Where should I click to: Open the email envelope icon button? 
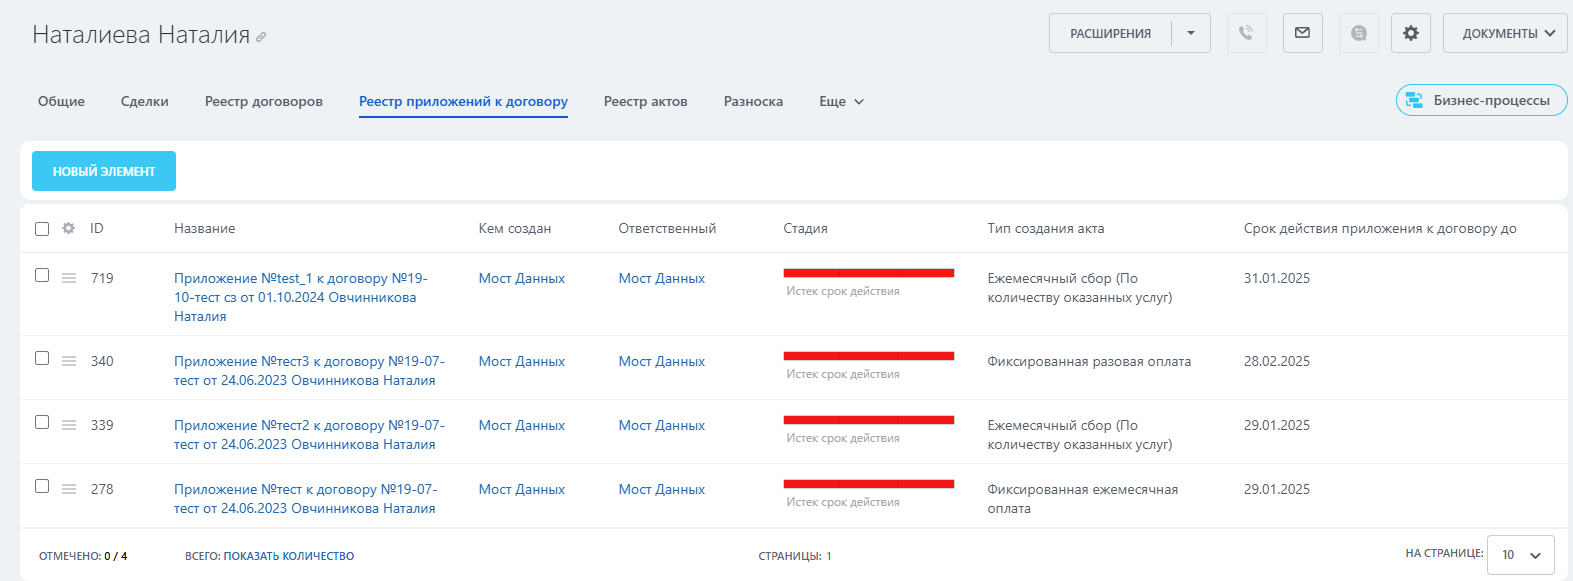pos(1302,33)
